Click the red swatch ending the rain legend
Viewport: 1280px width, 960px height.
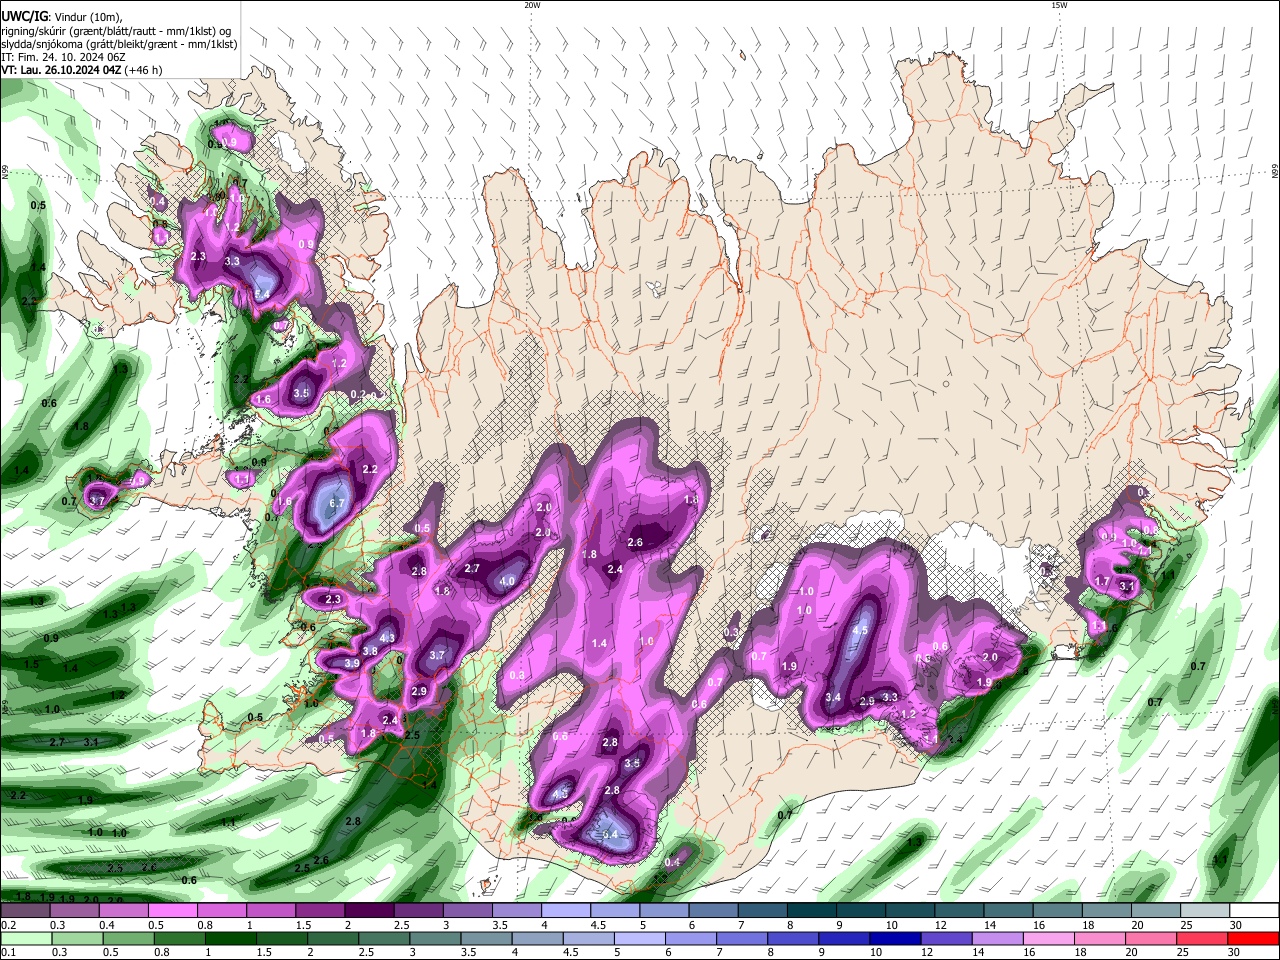(1252, 938)
